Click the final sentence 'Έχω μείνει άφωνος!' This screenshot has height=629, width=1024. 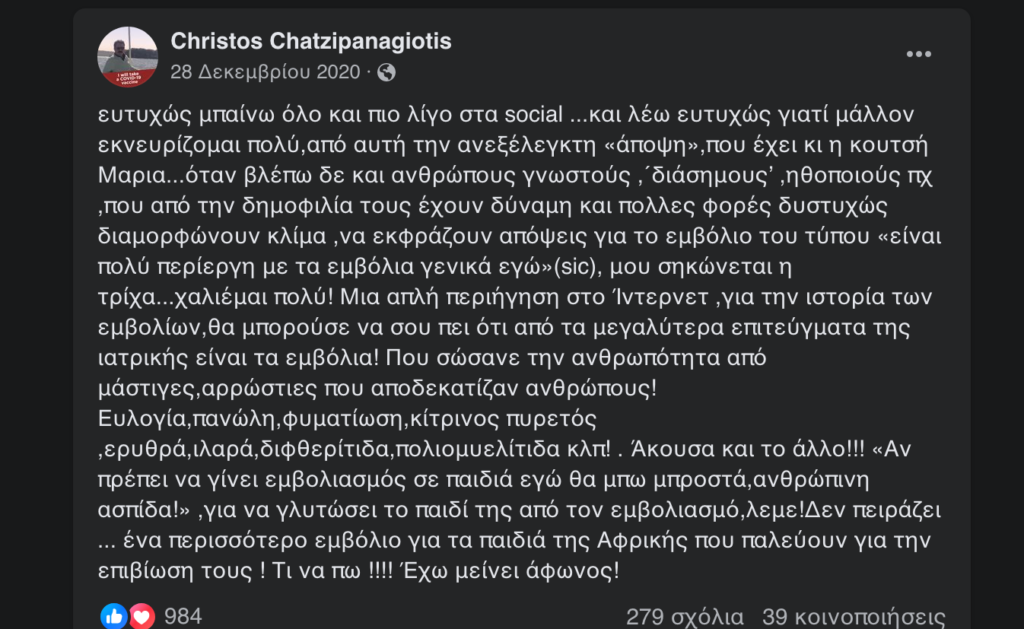point(509,571)
